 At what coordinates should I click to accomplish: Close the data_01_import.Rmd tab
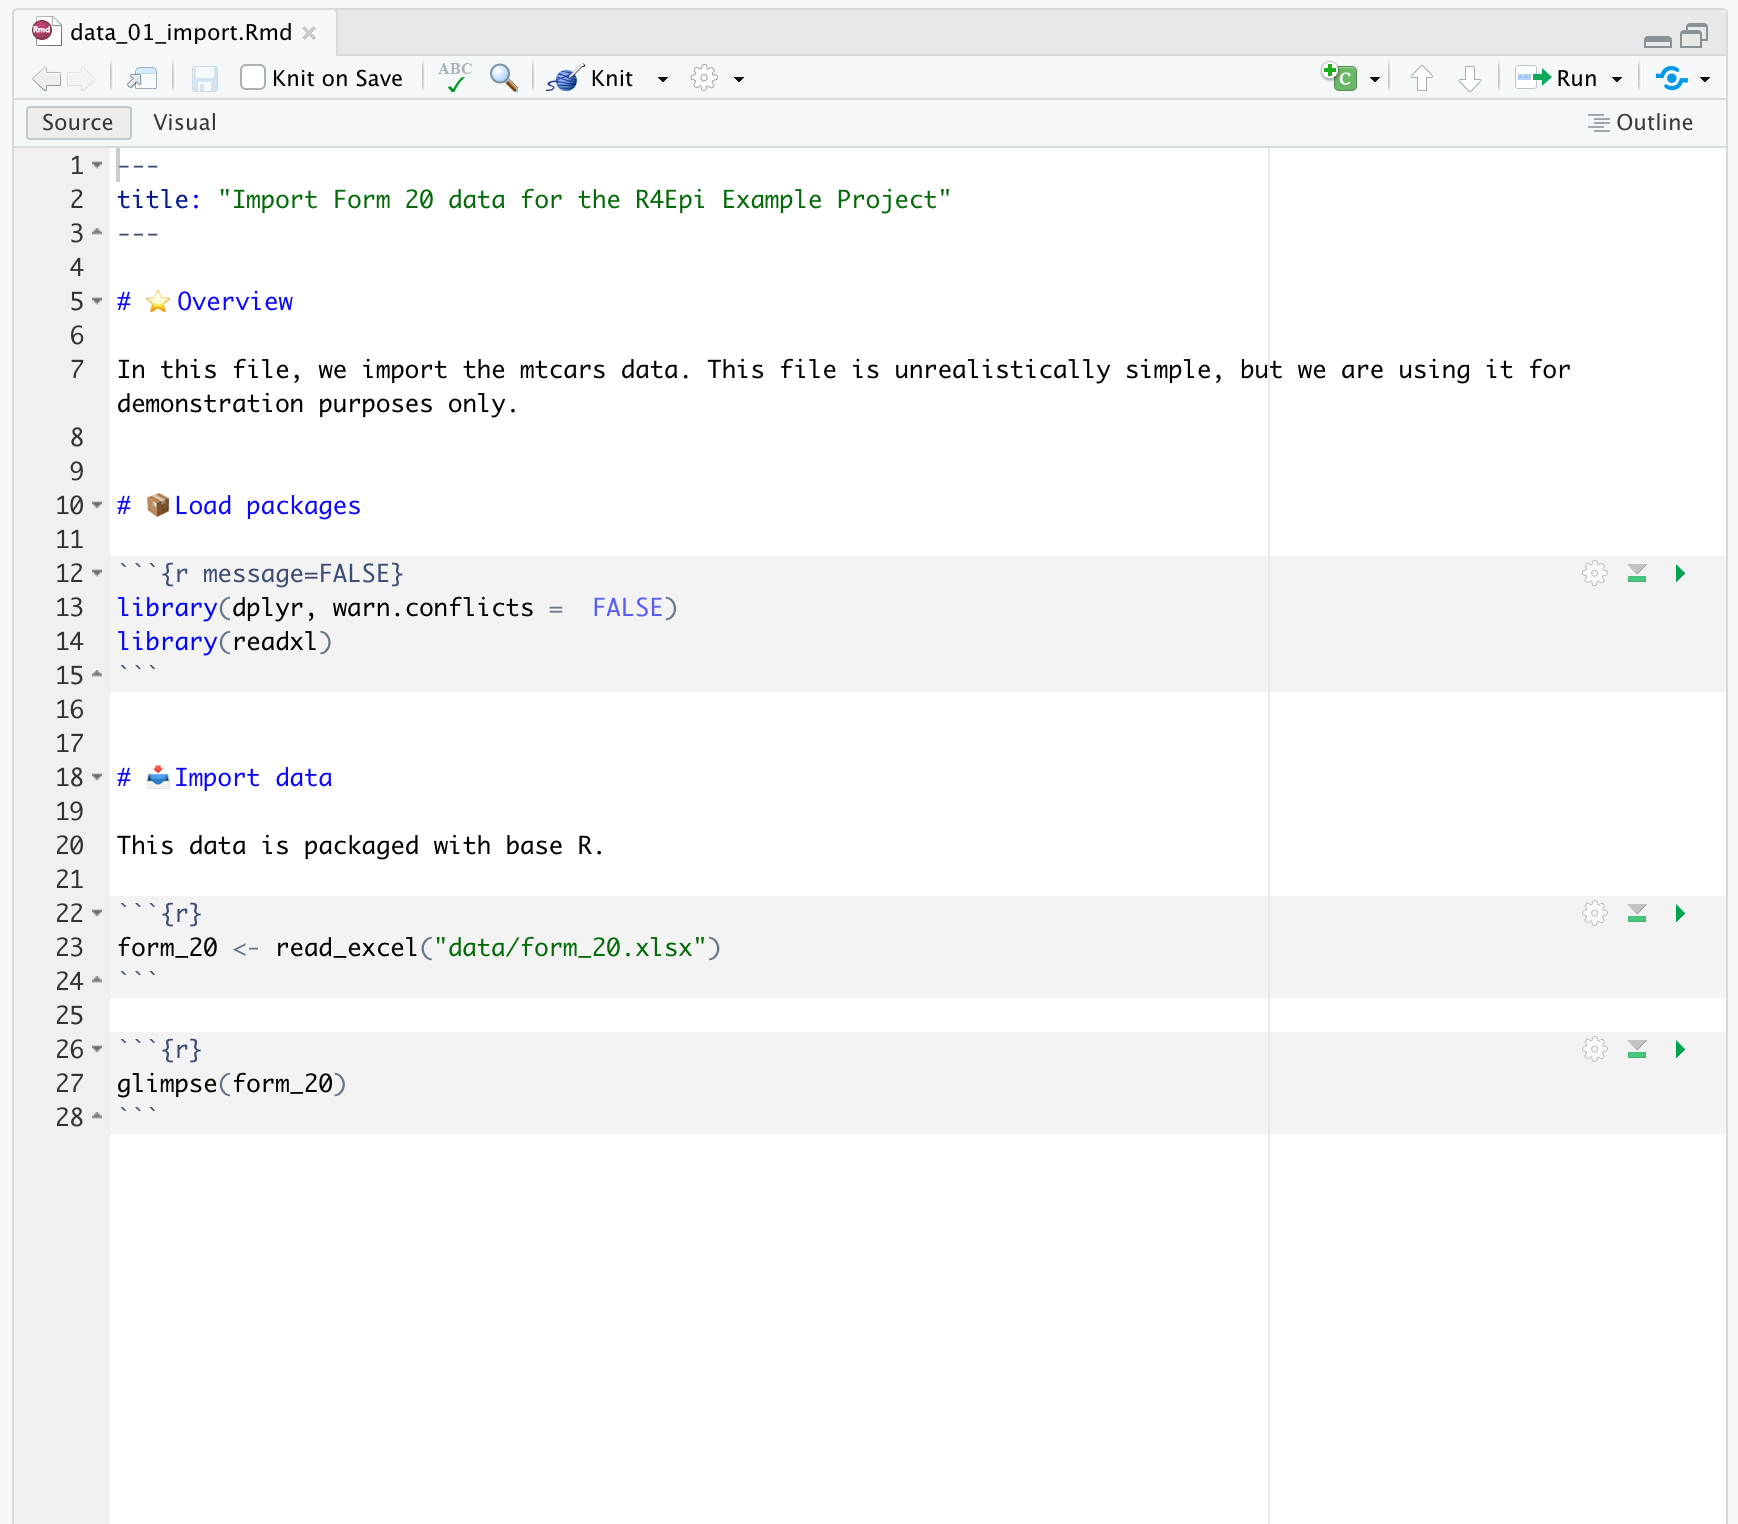pyautogui.click(x=309, y=33)
